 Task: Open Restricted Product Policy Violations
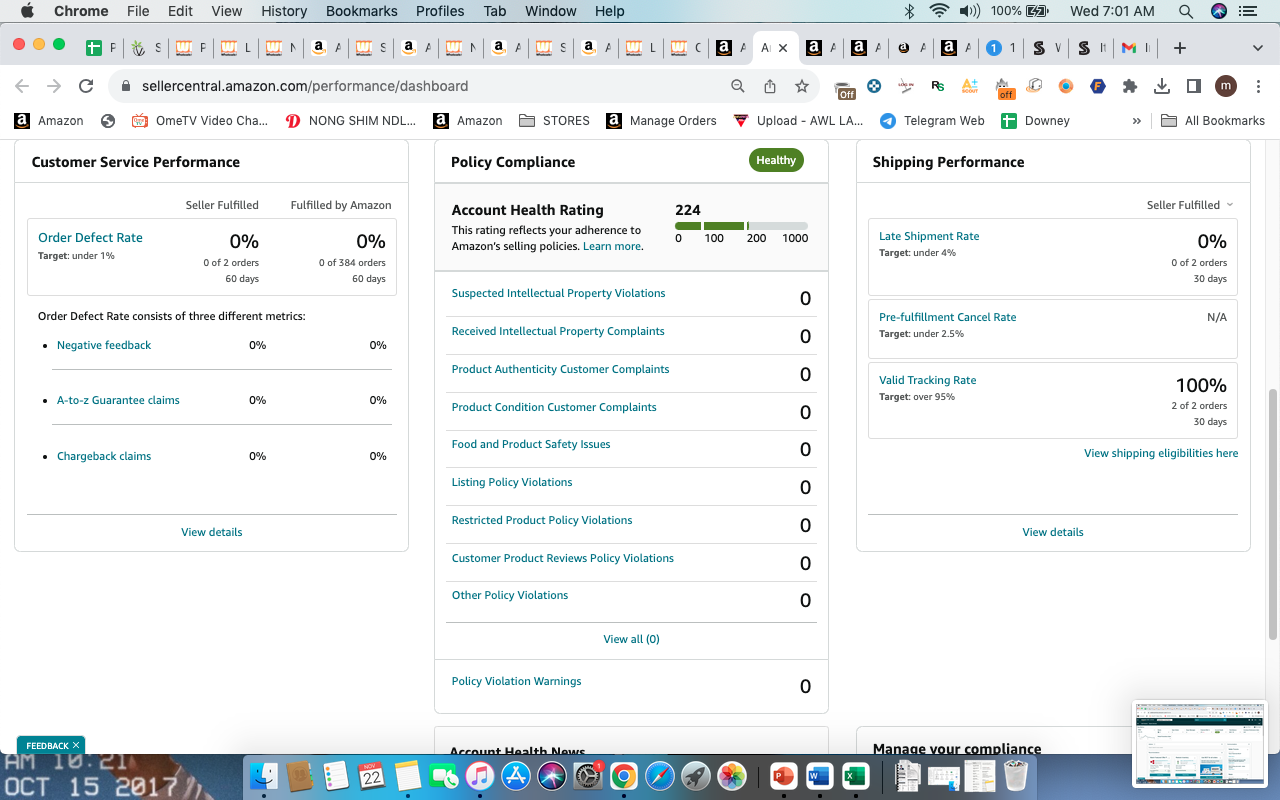pyautogui.click(x=542, y=520)
